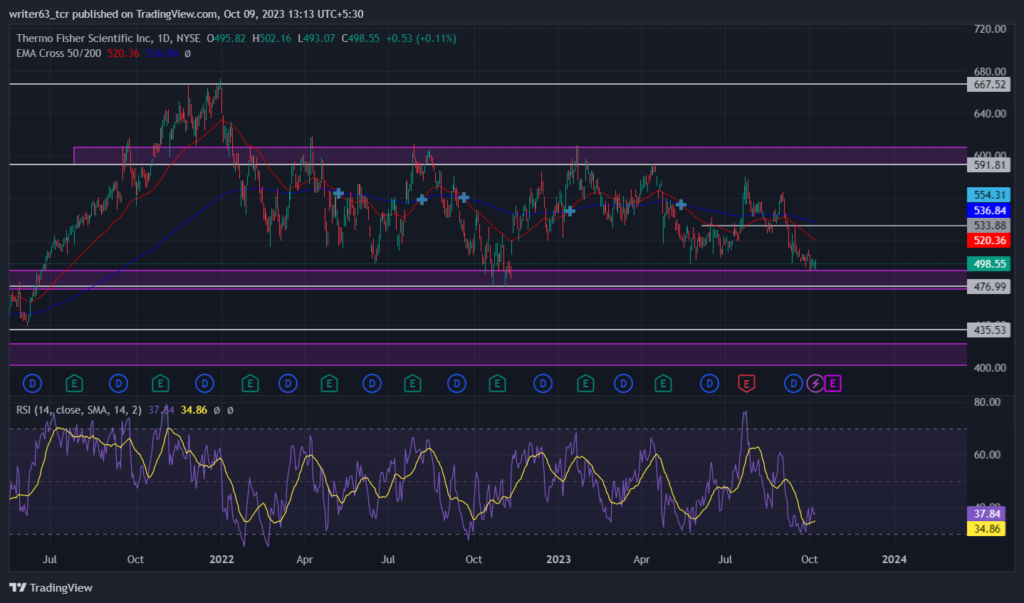Click the red 520.36 value in EMA legend

coord(123,54)
